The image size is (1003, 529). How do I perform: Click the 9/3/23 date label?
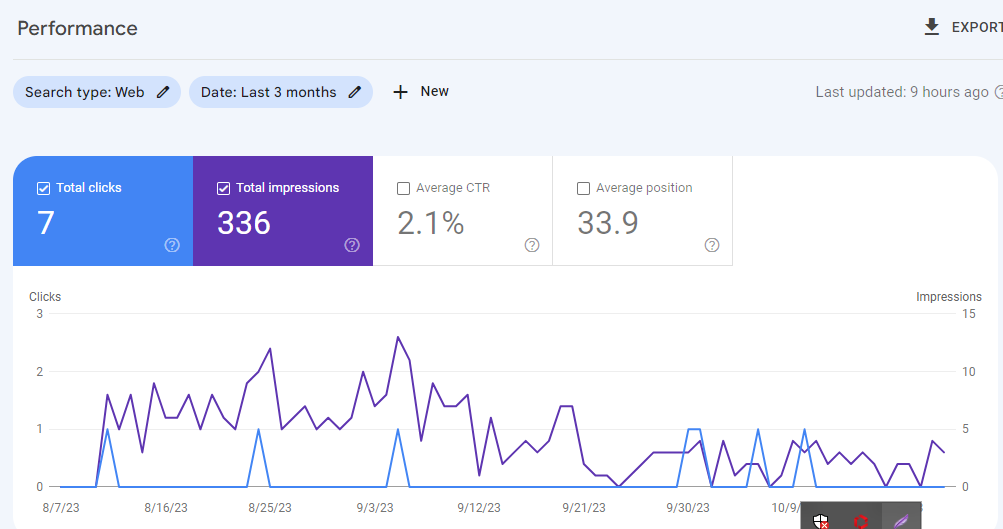pyautogui.click(x=375, y=508)
